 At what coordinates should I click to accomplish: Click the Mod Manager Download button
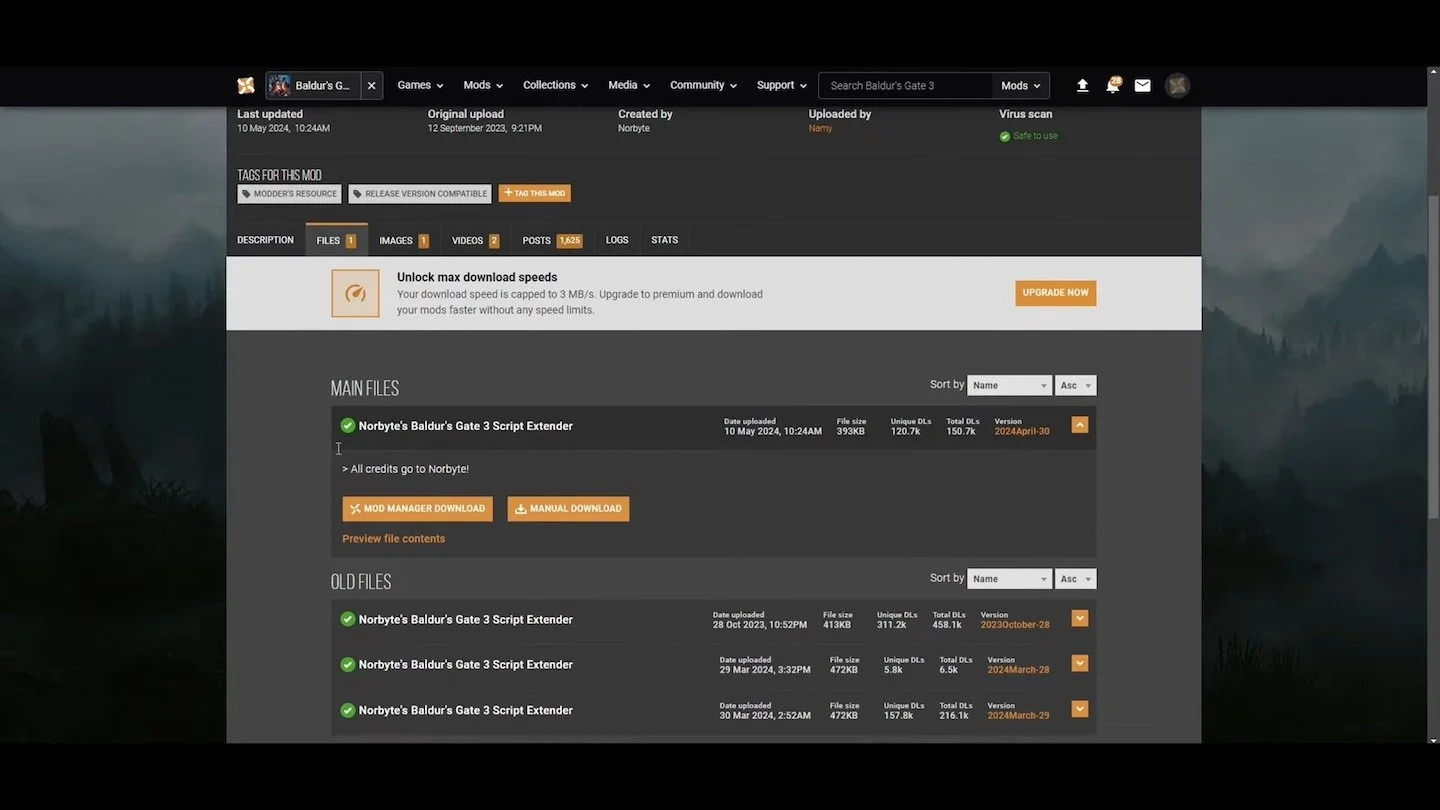418,509
